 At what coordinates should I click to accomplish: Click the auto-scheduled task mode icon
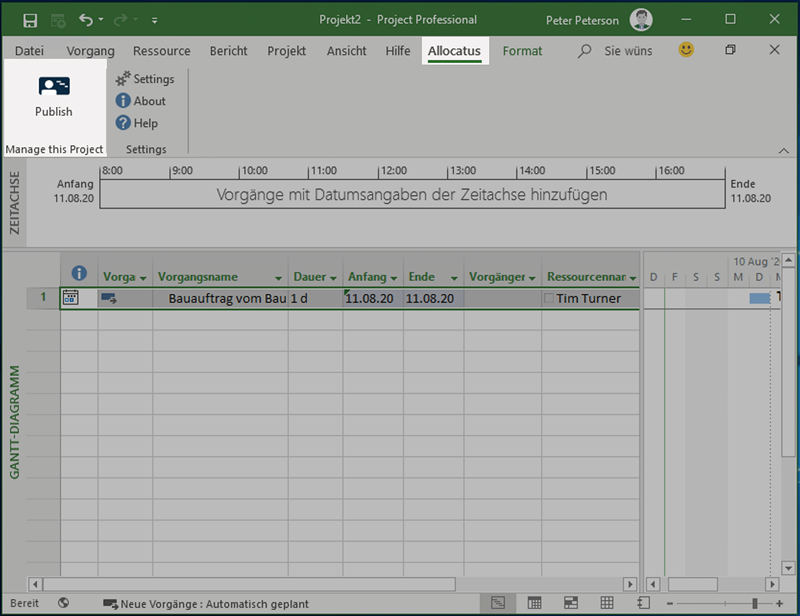point(109,298)
